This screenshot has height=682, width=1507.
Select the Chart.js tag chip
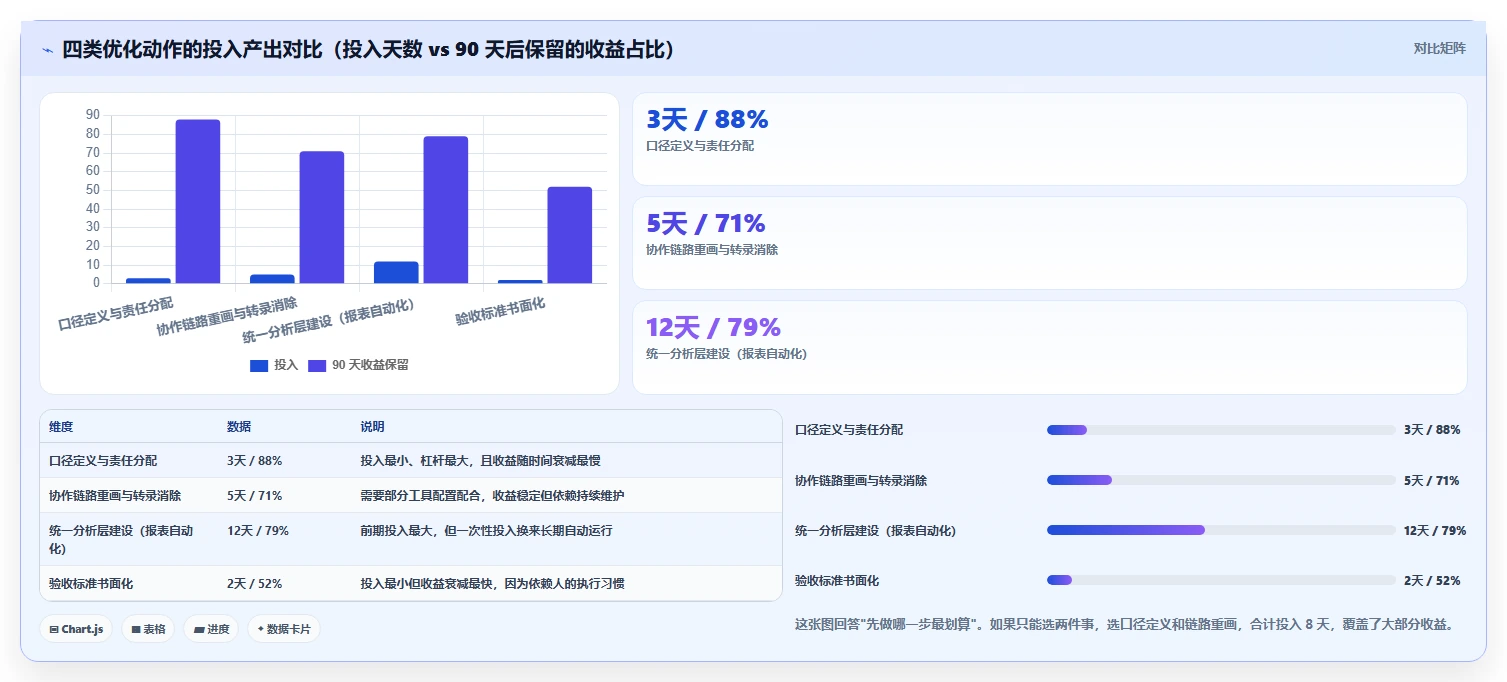(x=76, y=629)
